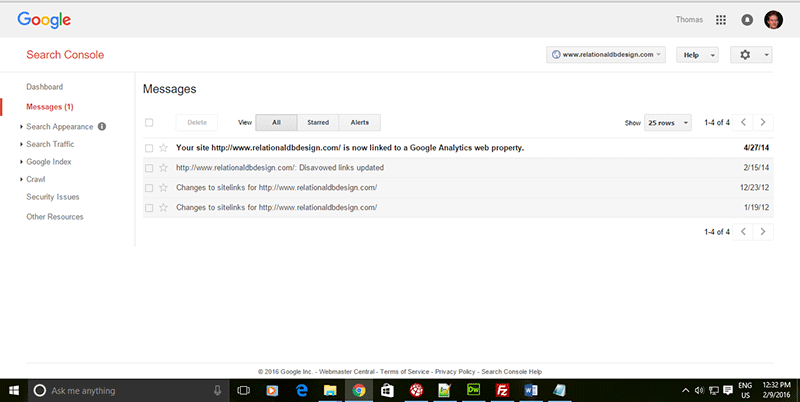Select the All view tab
Screen dimensions: 800x402
(x=276, y=122)
